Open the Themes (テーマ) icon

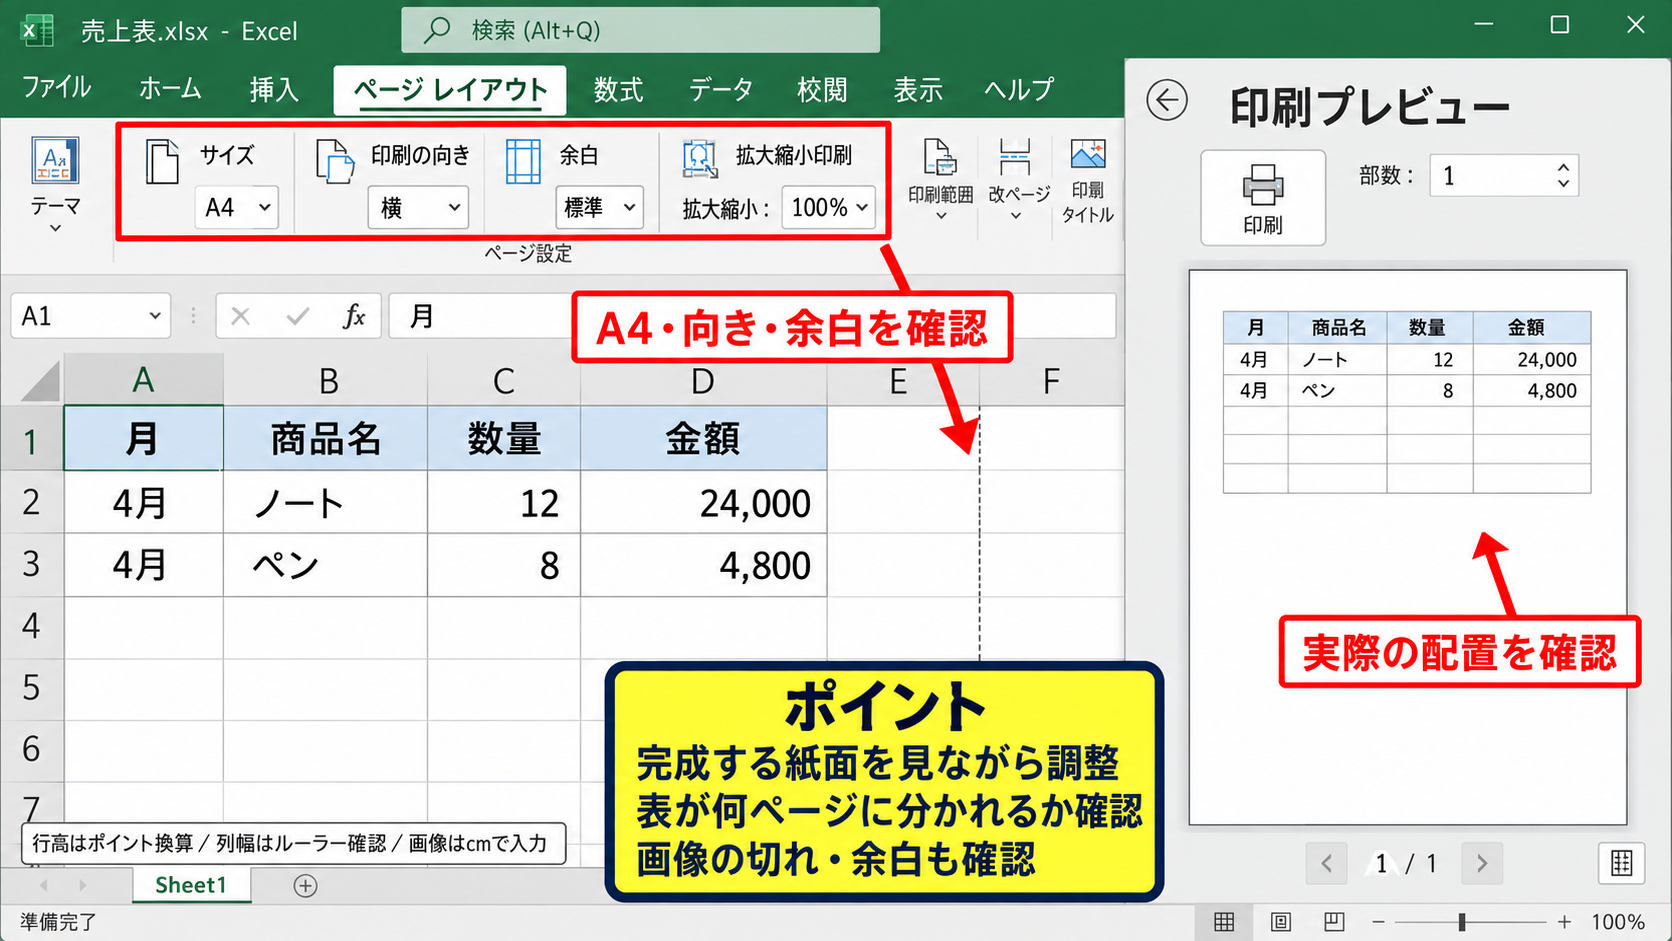click(x=55, y=161)
